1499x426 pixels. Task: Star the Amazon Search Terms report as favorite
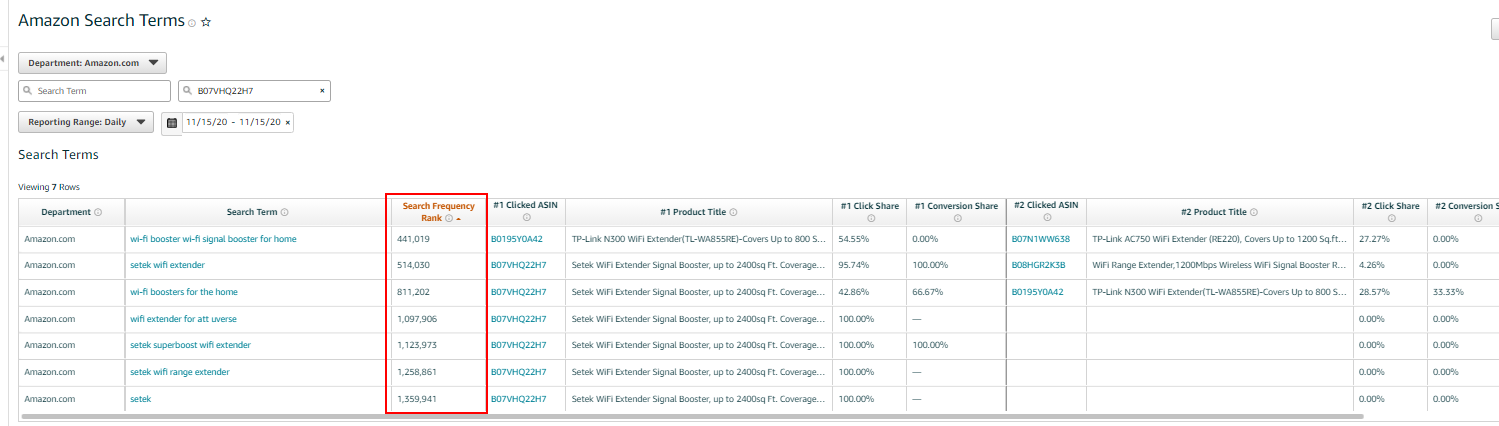(x=206, y=22)
